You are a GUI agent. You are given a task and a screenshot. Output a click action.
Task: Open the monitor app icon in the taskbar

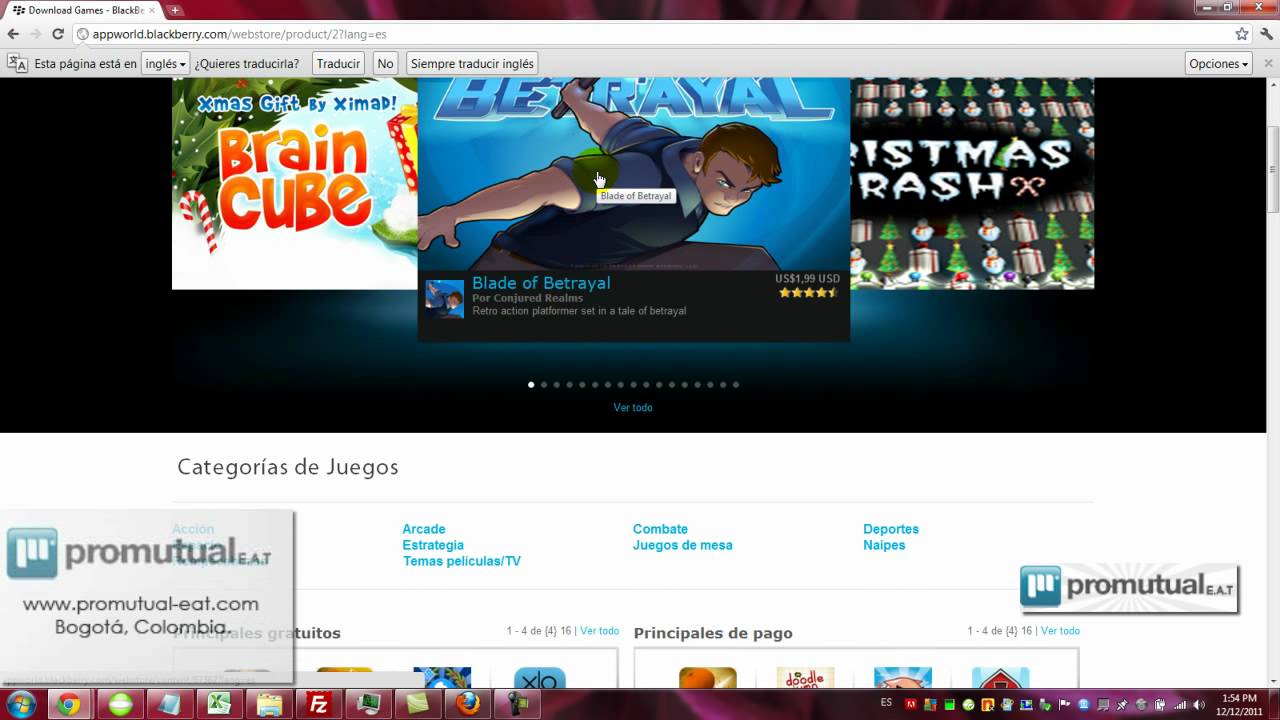point(369,704)
